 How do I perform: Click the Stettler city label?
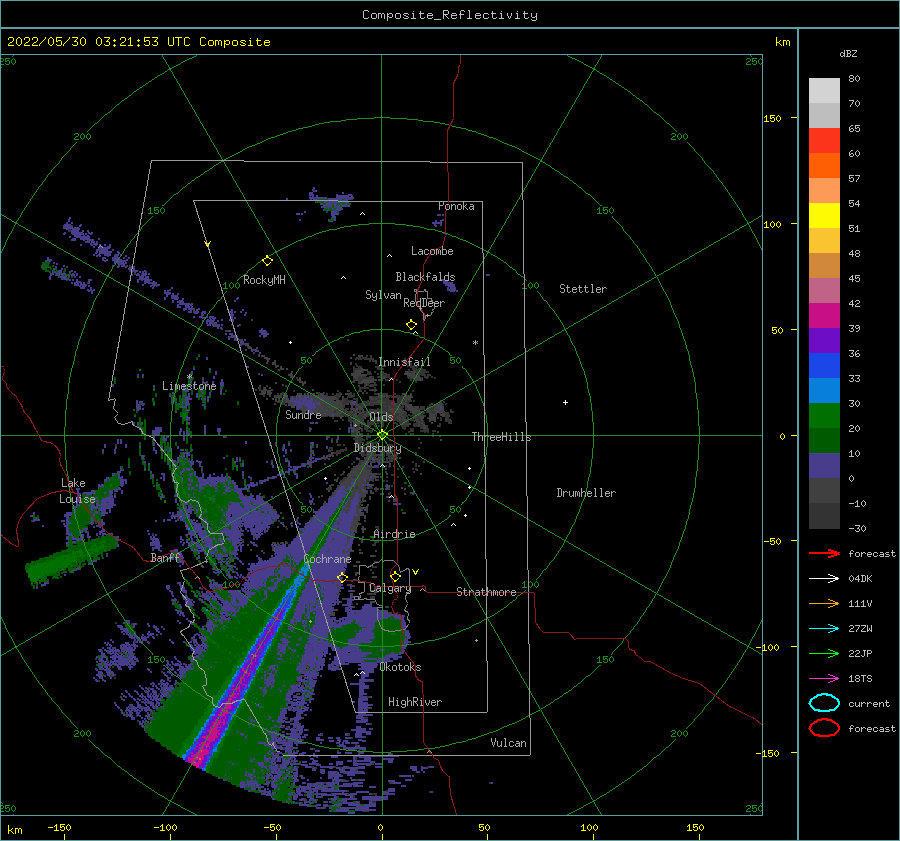point(583,289)
